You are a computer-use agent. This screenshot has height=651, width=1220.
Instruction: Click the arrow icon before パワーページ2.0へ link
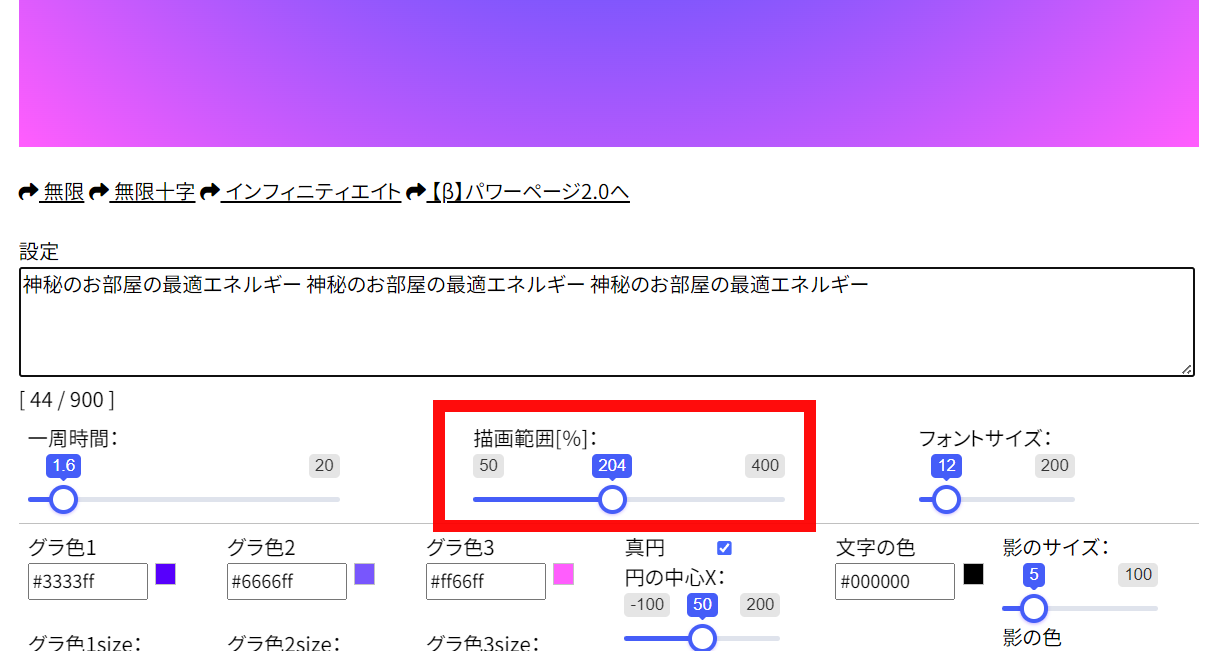click(415, 192)
